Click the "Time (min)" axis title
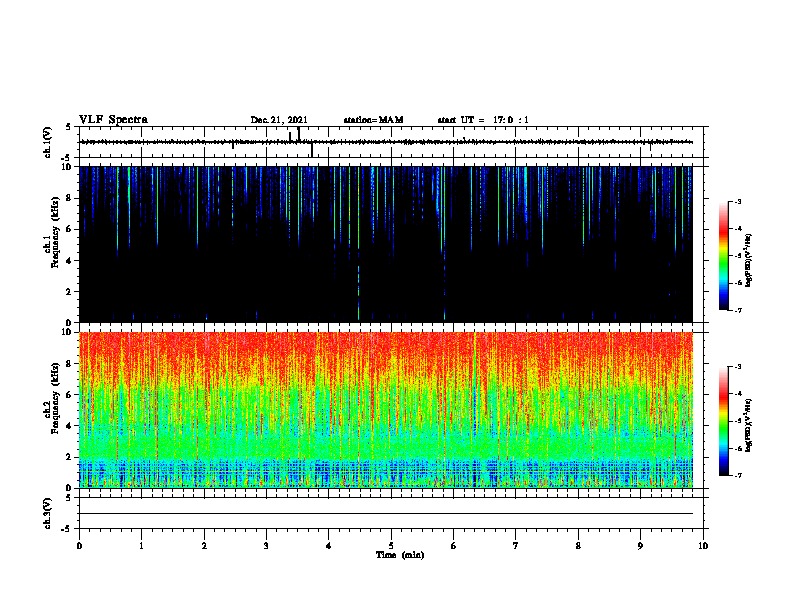Screen dimensions: 792x612 coord(400,555)
